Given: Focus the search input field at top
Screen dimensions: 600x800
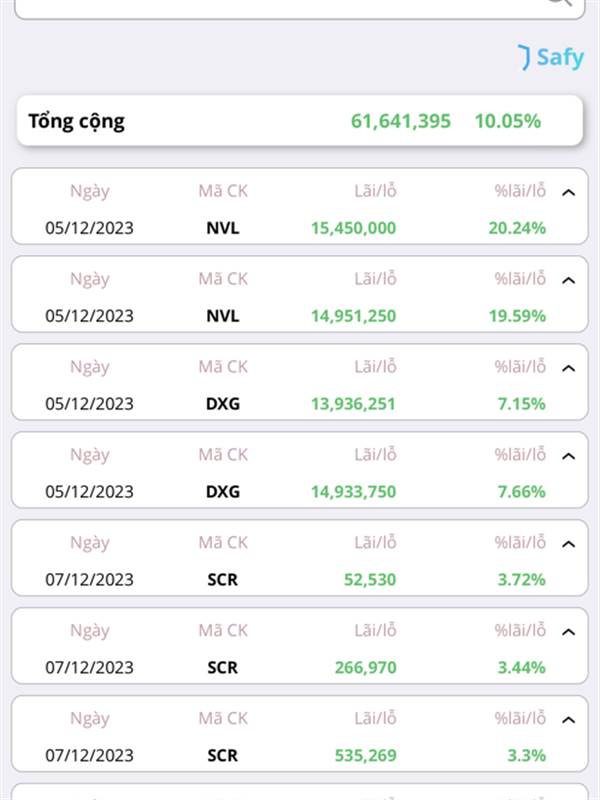Looking at the screenshot, I should [299, 8].
